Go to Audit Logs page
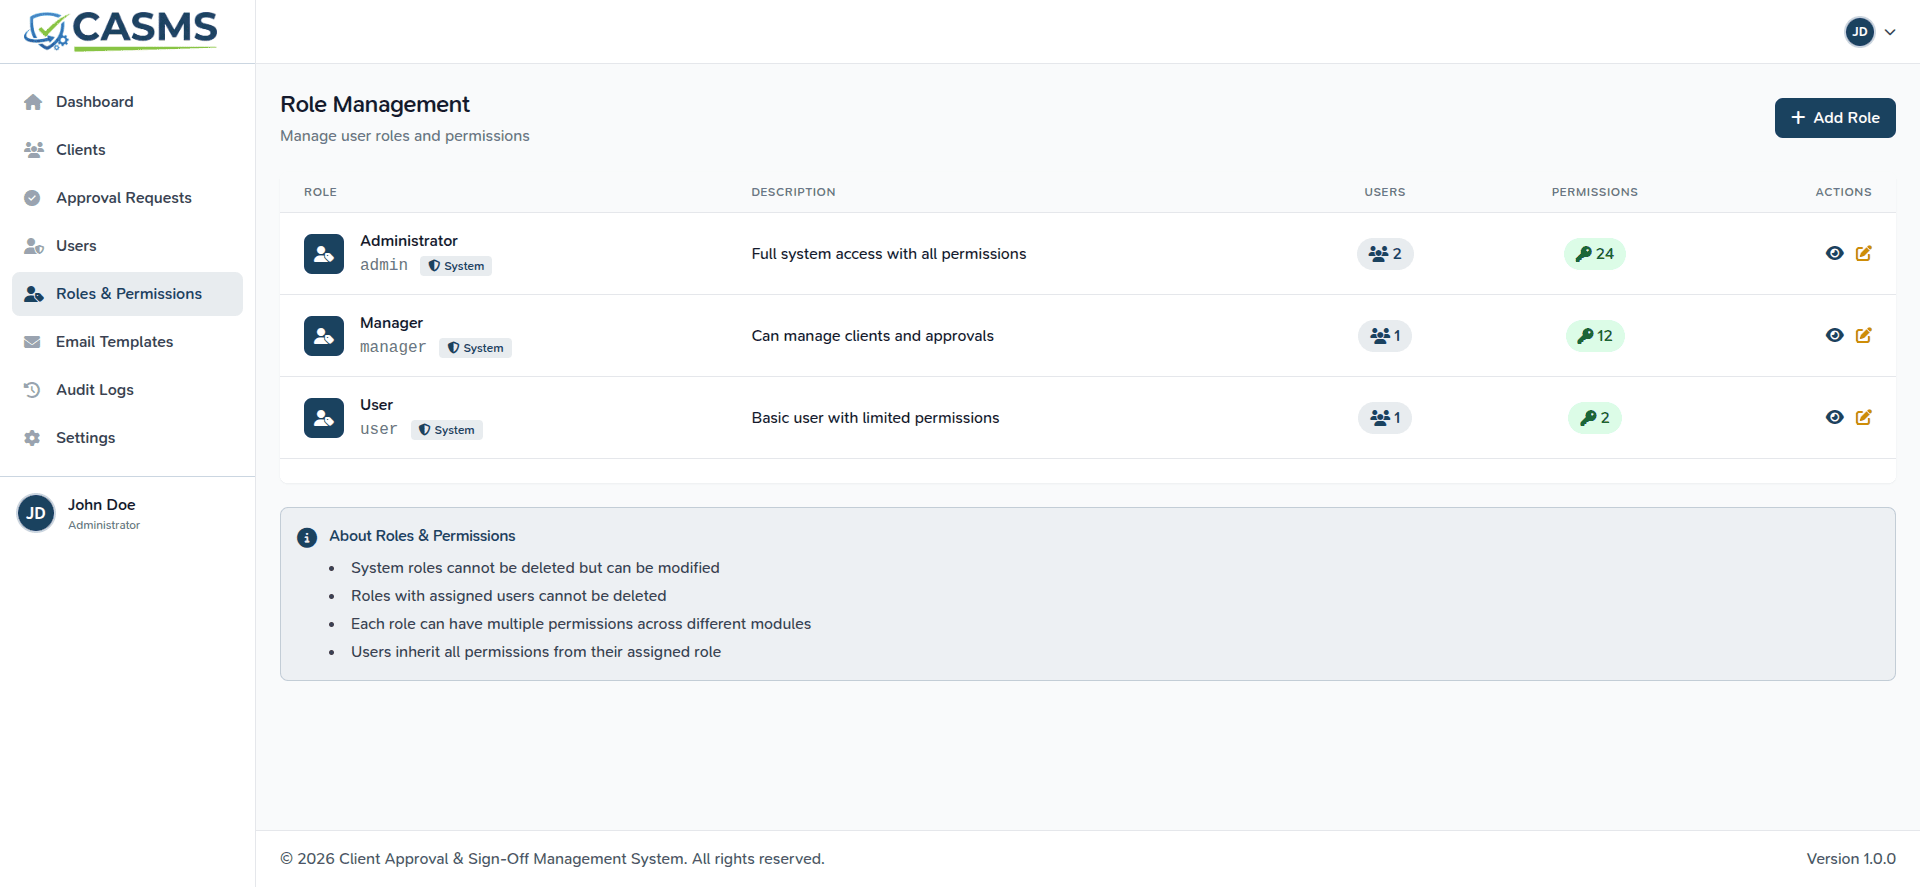The width and height of the screenshot is (1920, 887). [x=94, y=390]
